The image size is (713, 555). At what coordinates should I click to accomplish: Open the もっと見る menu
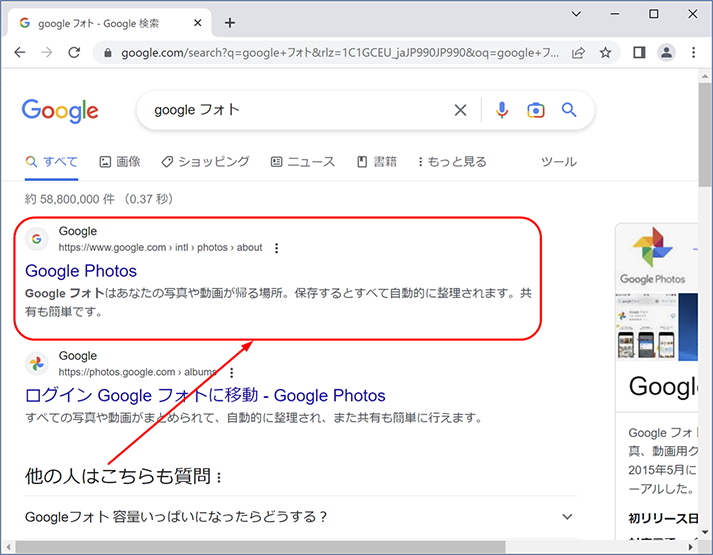tap(452, 162)
